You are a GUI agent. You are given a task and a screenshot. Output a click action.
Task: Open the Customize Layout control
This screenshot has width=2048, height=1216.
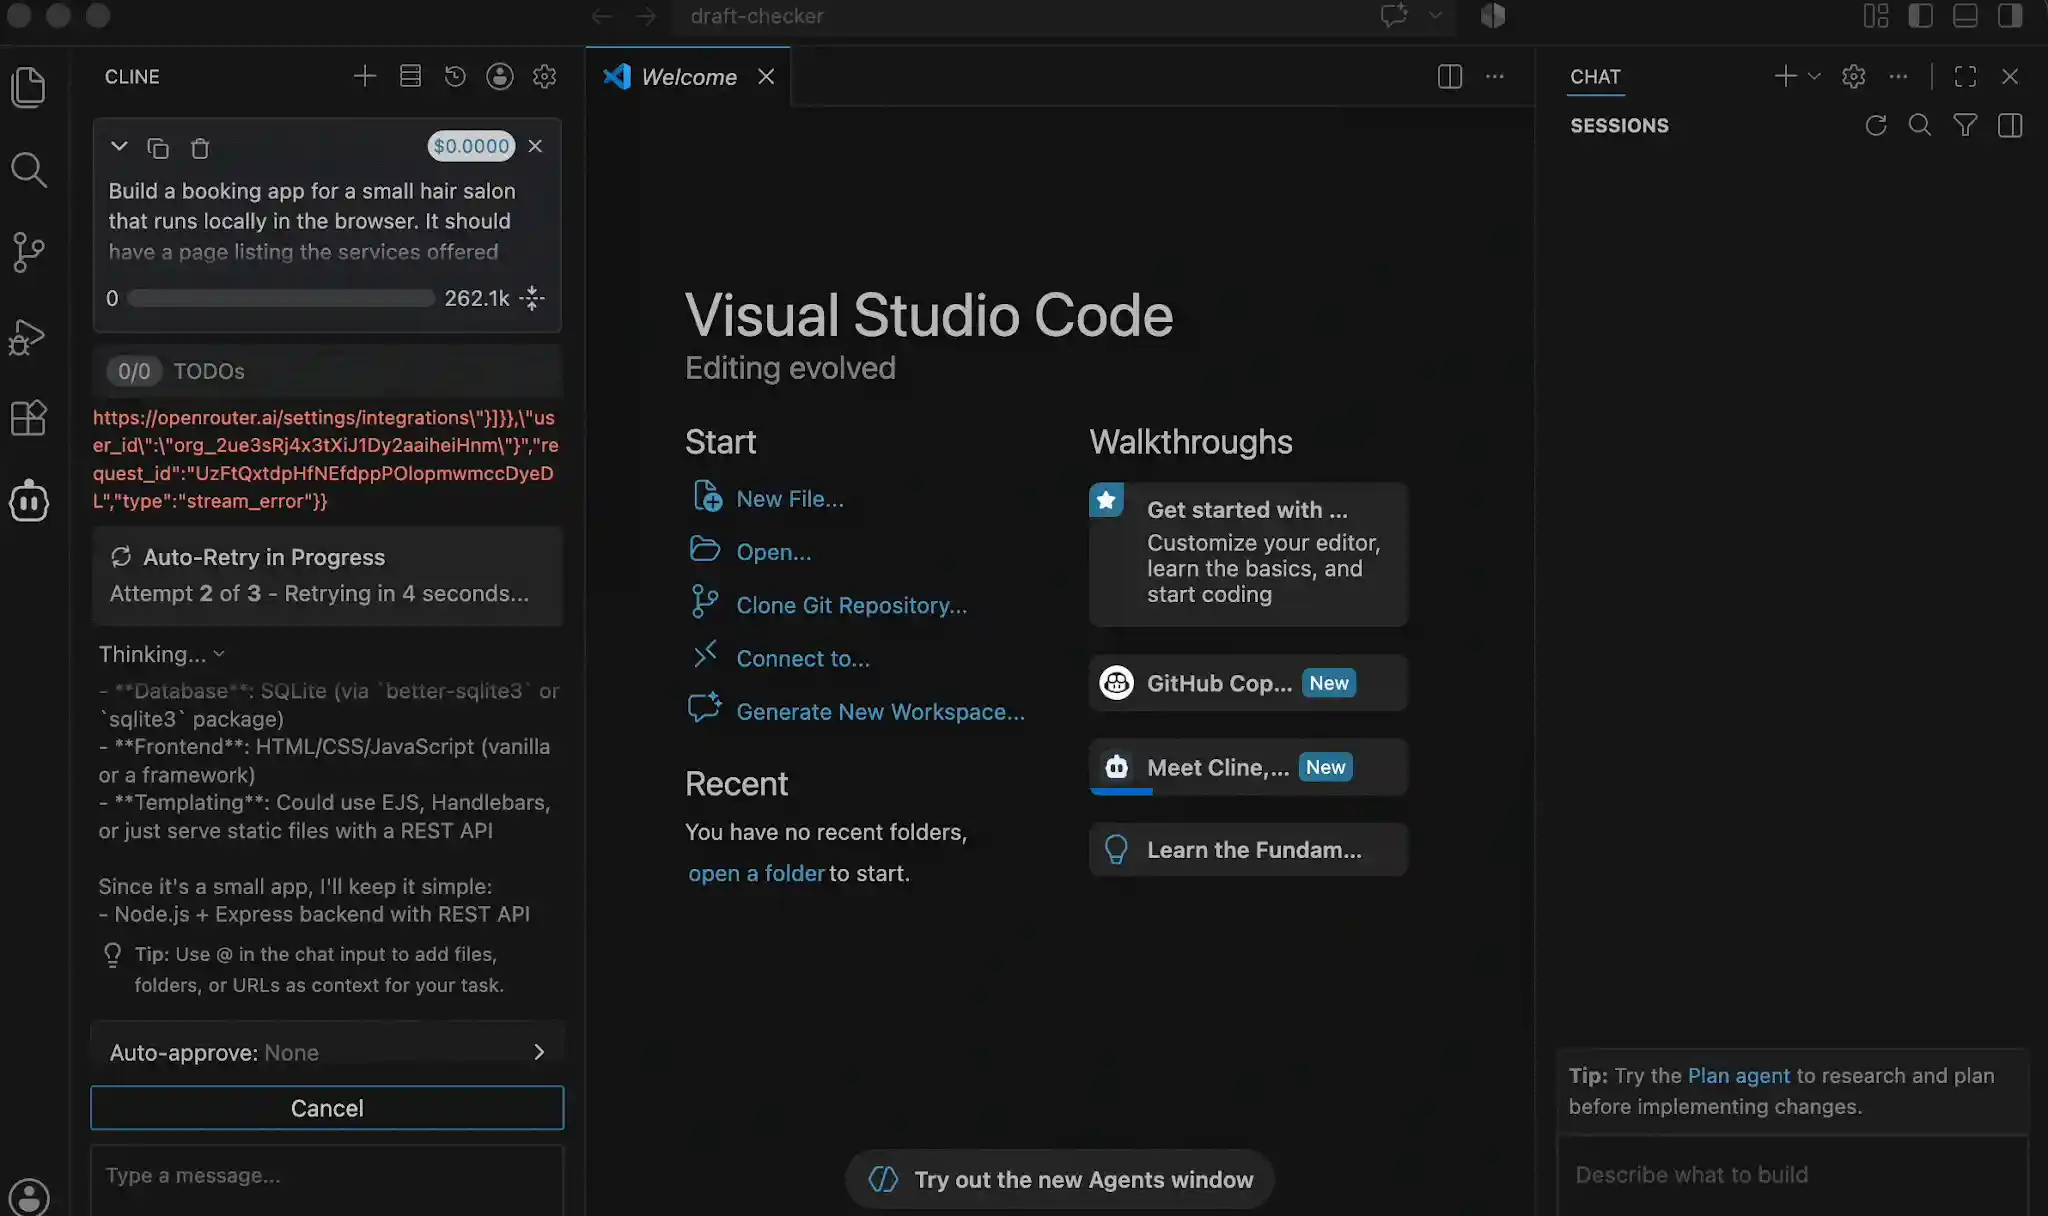click(x=1876, y=16)
